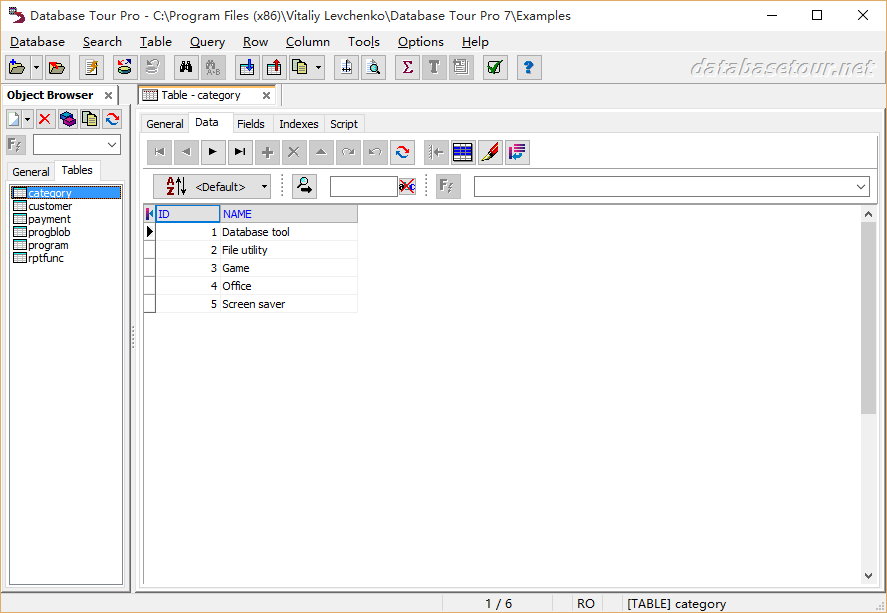The height and width of the screenshot is (613, 887).
Task: Switch to the Fields tab
Action: point(251,124)
